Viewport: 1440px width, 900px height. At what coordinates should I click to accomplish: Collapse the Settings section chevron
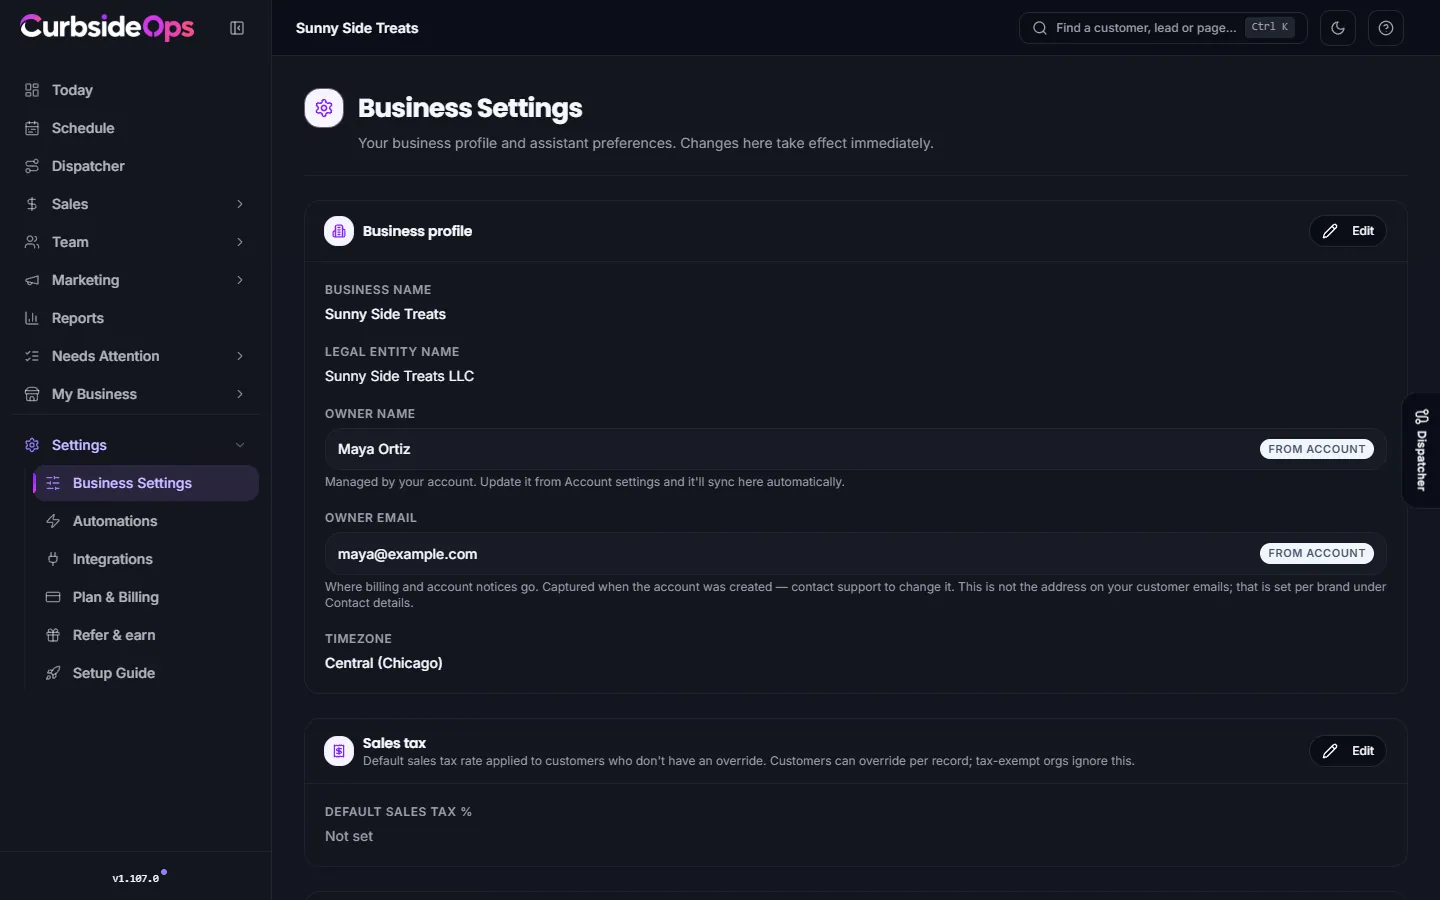tap(240, 445)
